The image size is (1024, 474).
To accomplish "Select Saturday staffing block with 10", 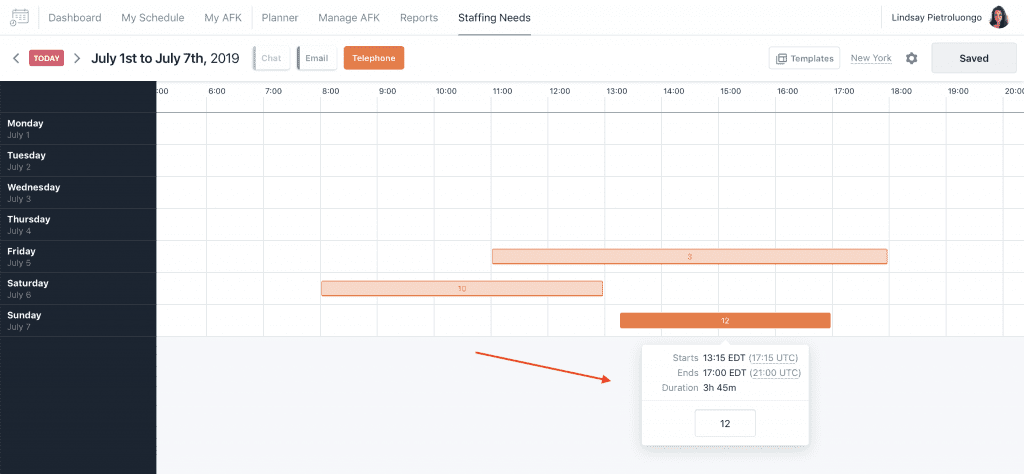I will pyautogui.click(x=461, y=288).
